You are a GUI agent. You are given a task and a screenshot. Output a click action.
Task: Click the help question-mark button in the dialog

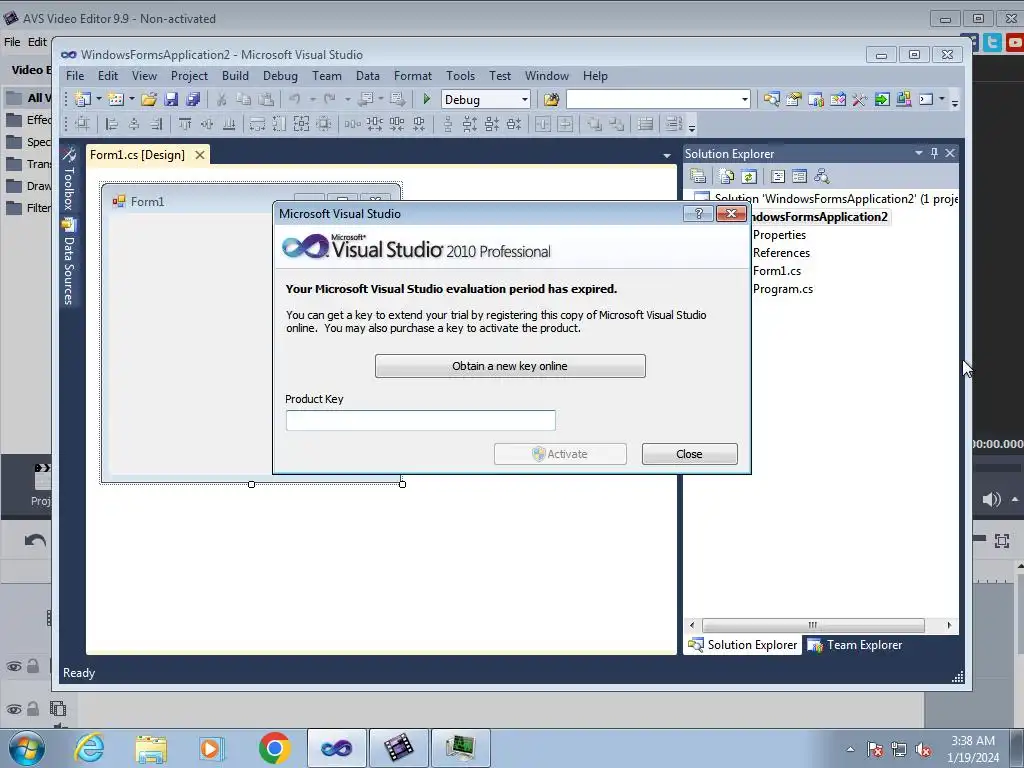(698, 214)
